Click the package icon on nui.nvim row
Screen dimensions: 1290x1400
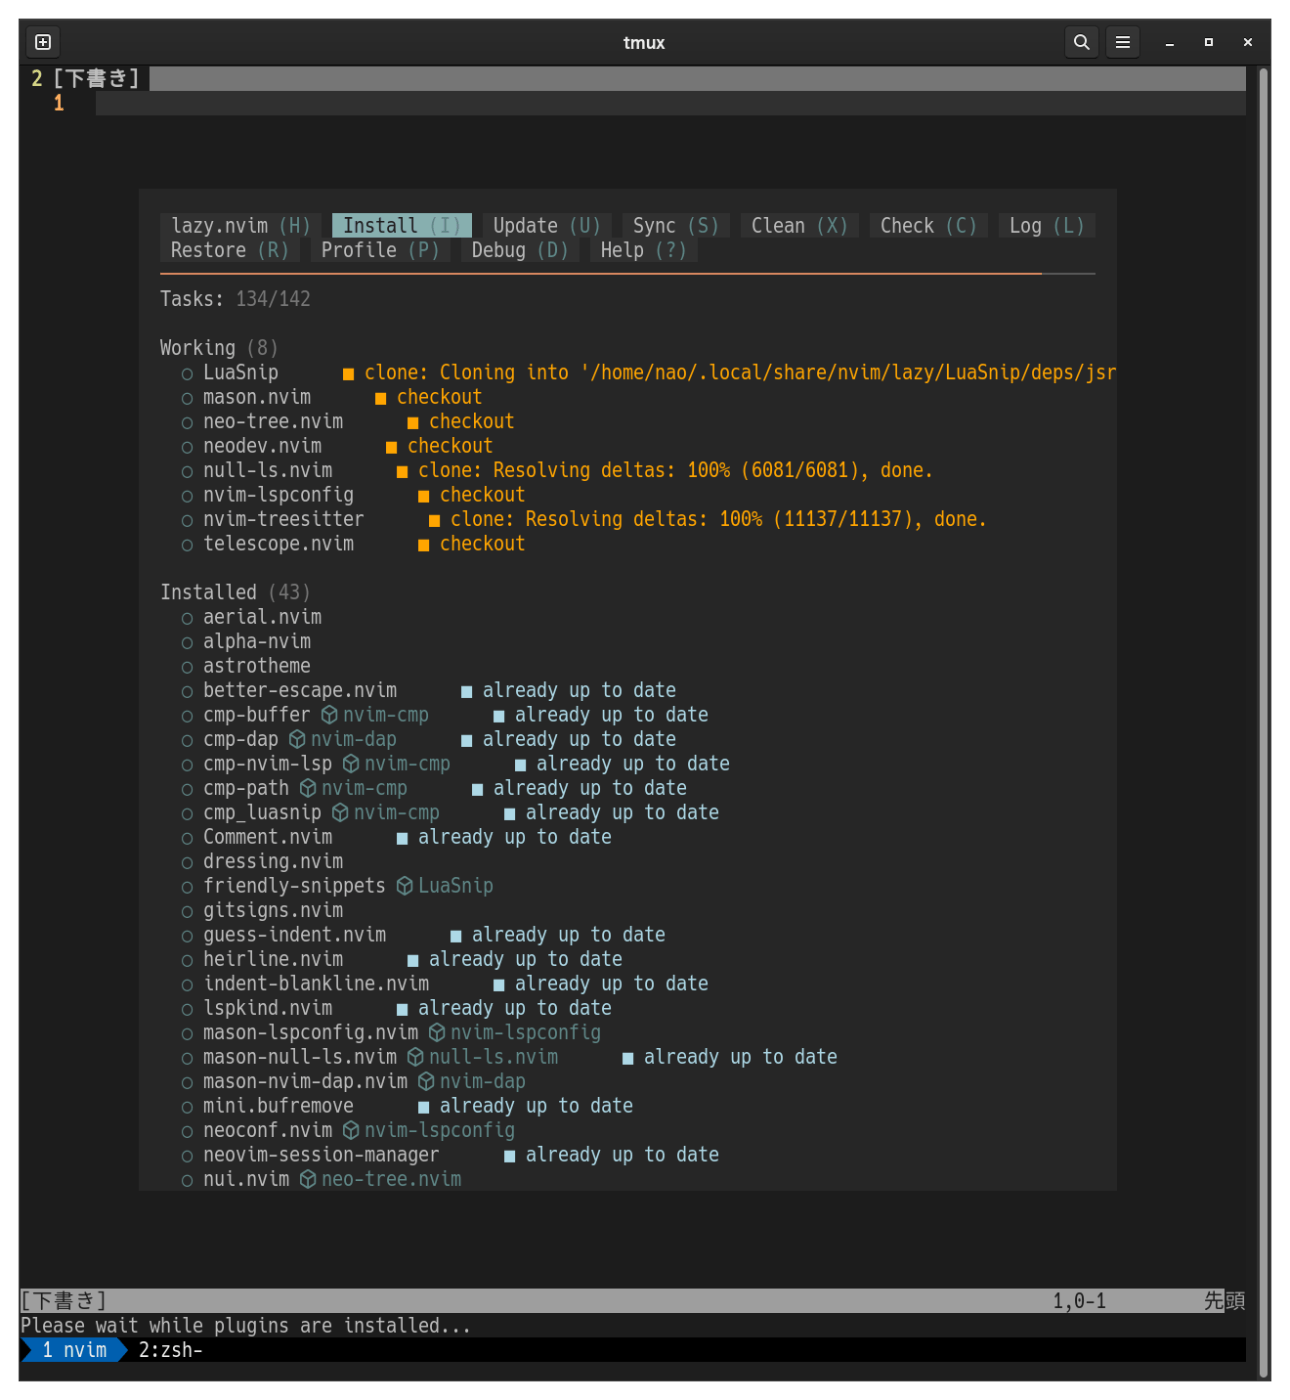[x=308, y=1179]
